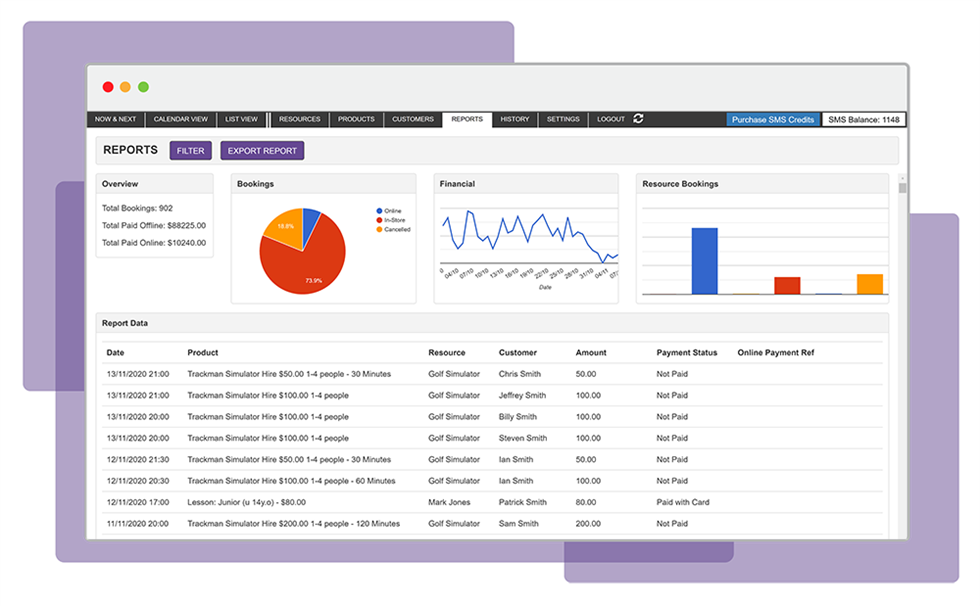Select customer Billy Smith
Screen dimensions: 980x606
pos(518,417)
